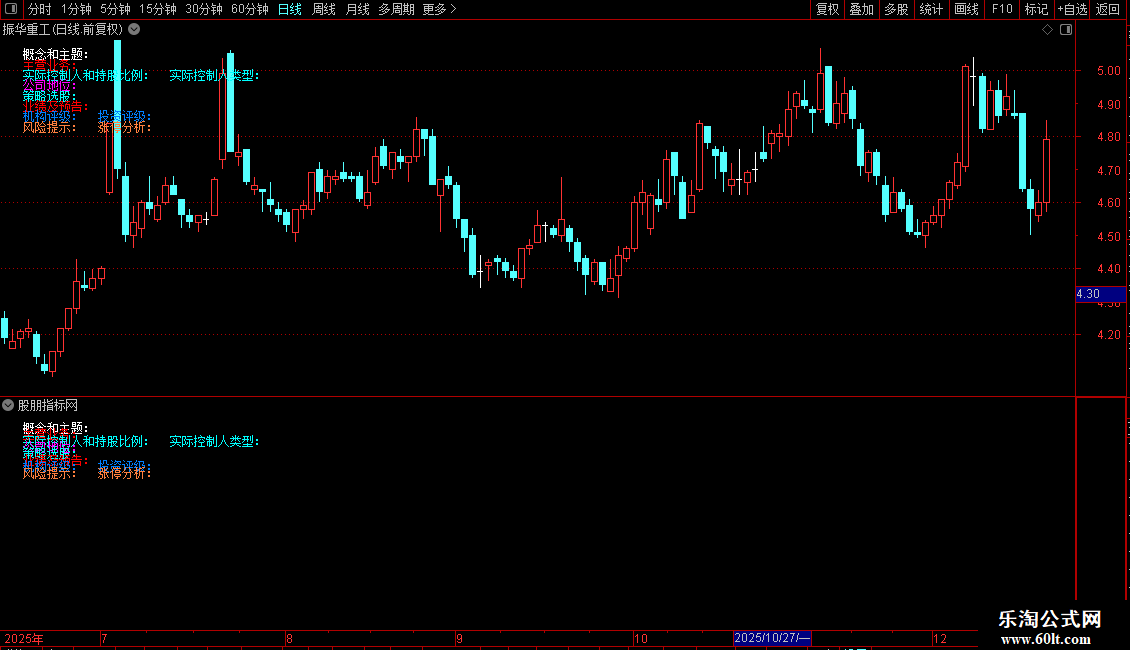This screenshot has width=1130, height=650.
Task: Click month 9 on the time axis
Action: pos(459,638)
